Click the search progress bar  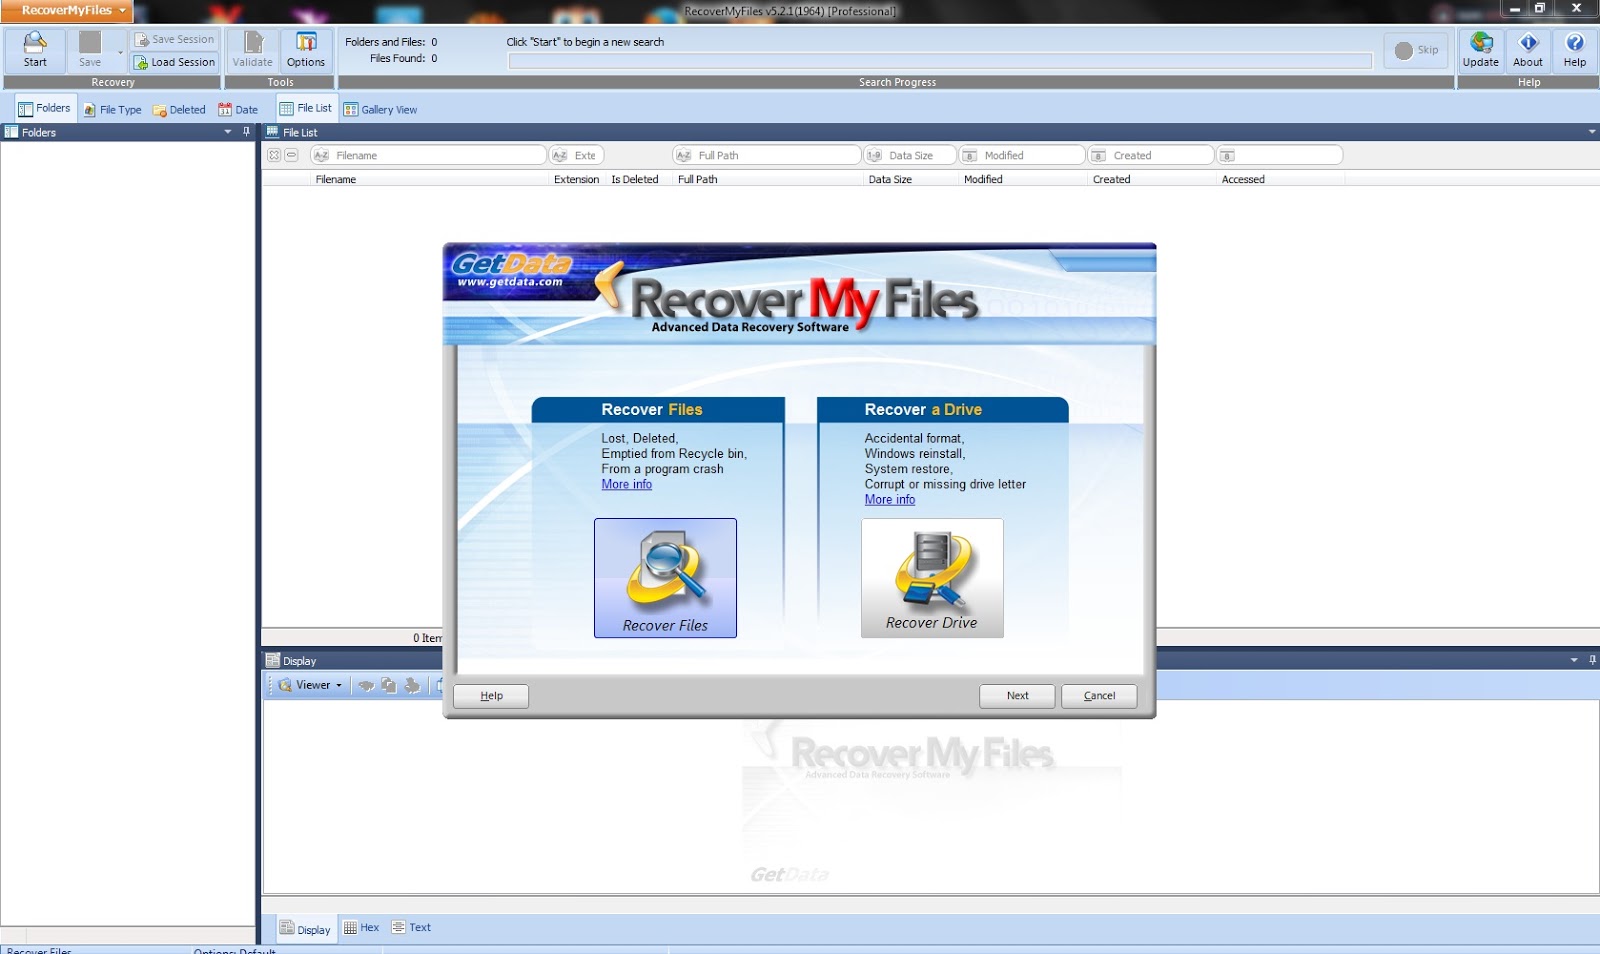coord(940,61)
